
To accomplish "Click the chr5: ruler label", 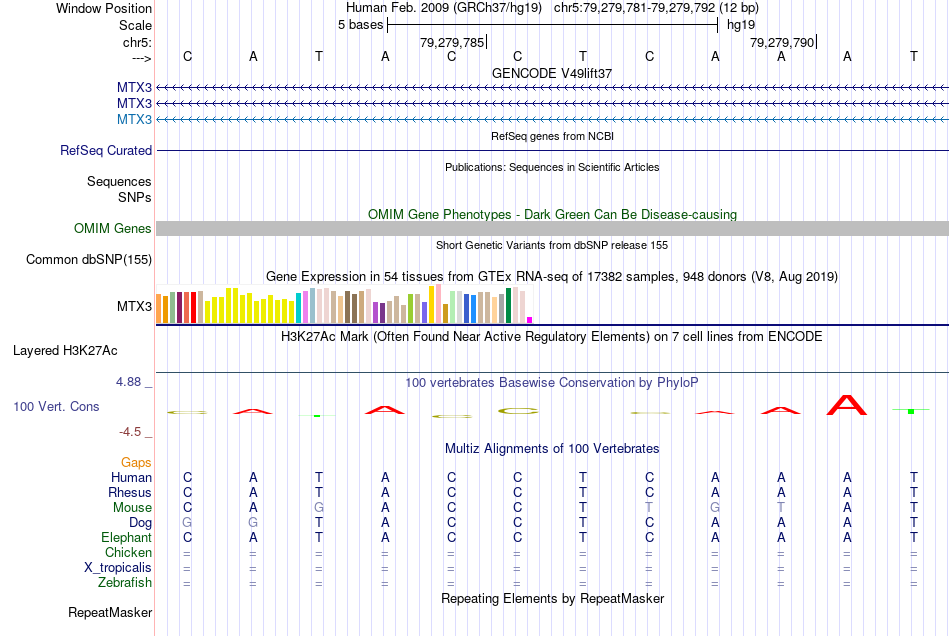I will point(137,42).
